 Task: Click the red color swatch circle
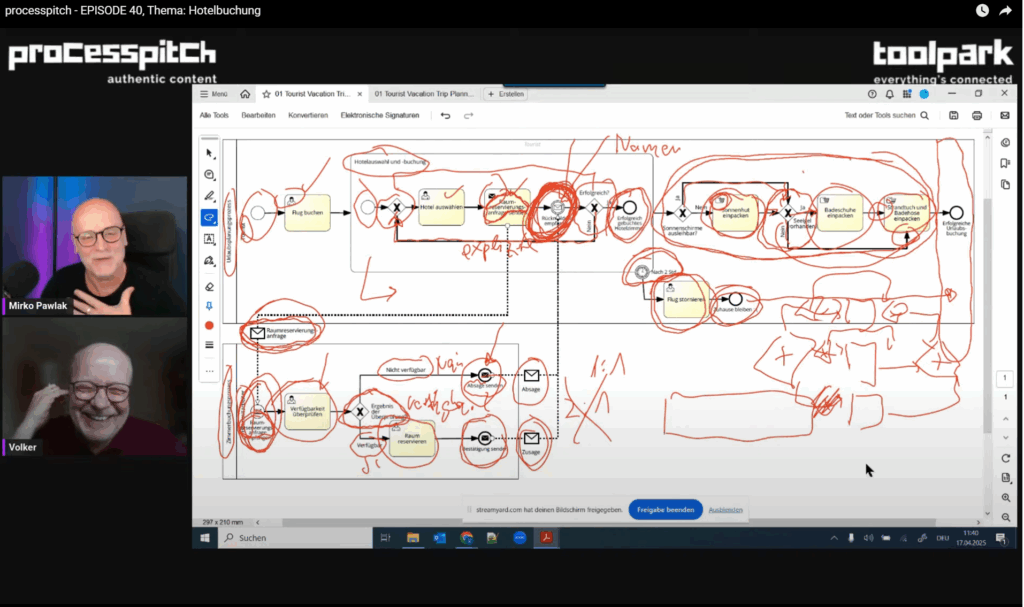coord(209,325)
